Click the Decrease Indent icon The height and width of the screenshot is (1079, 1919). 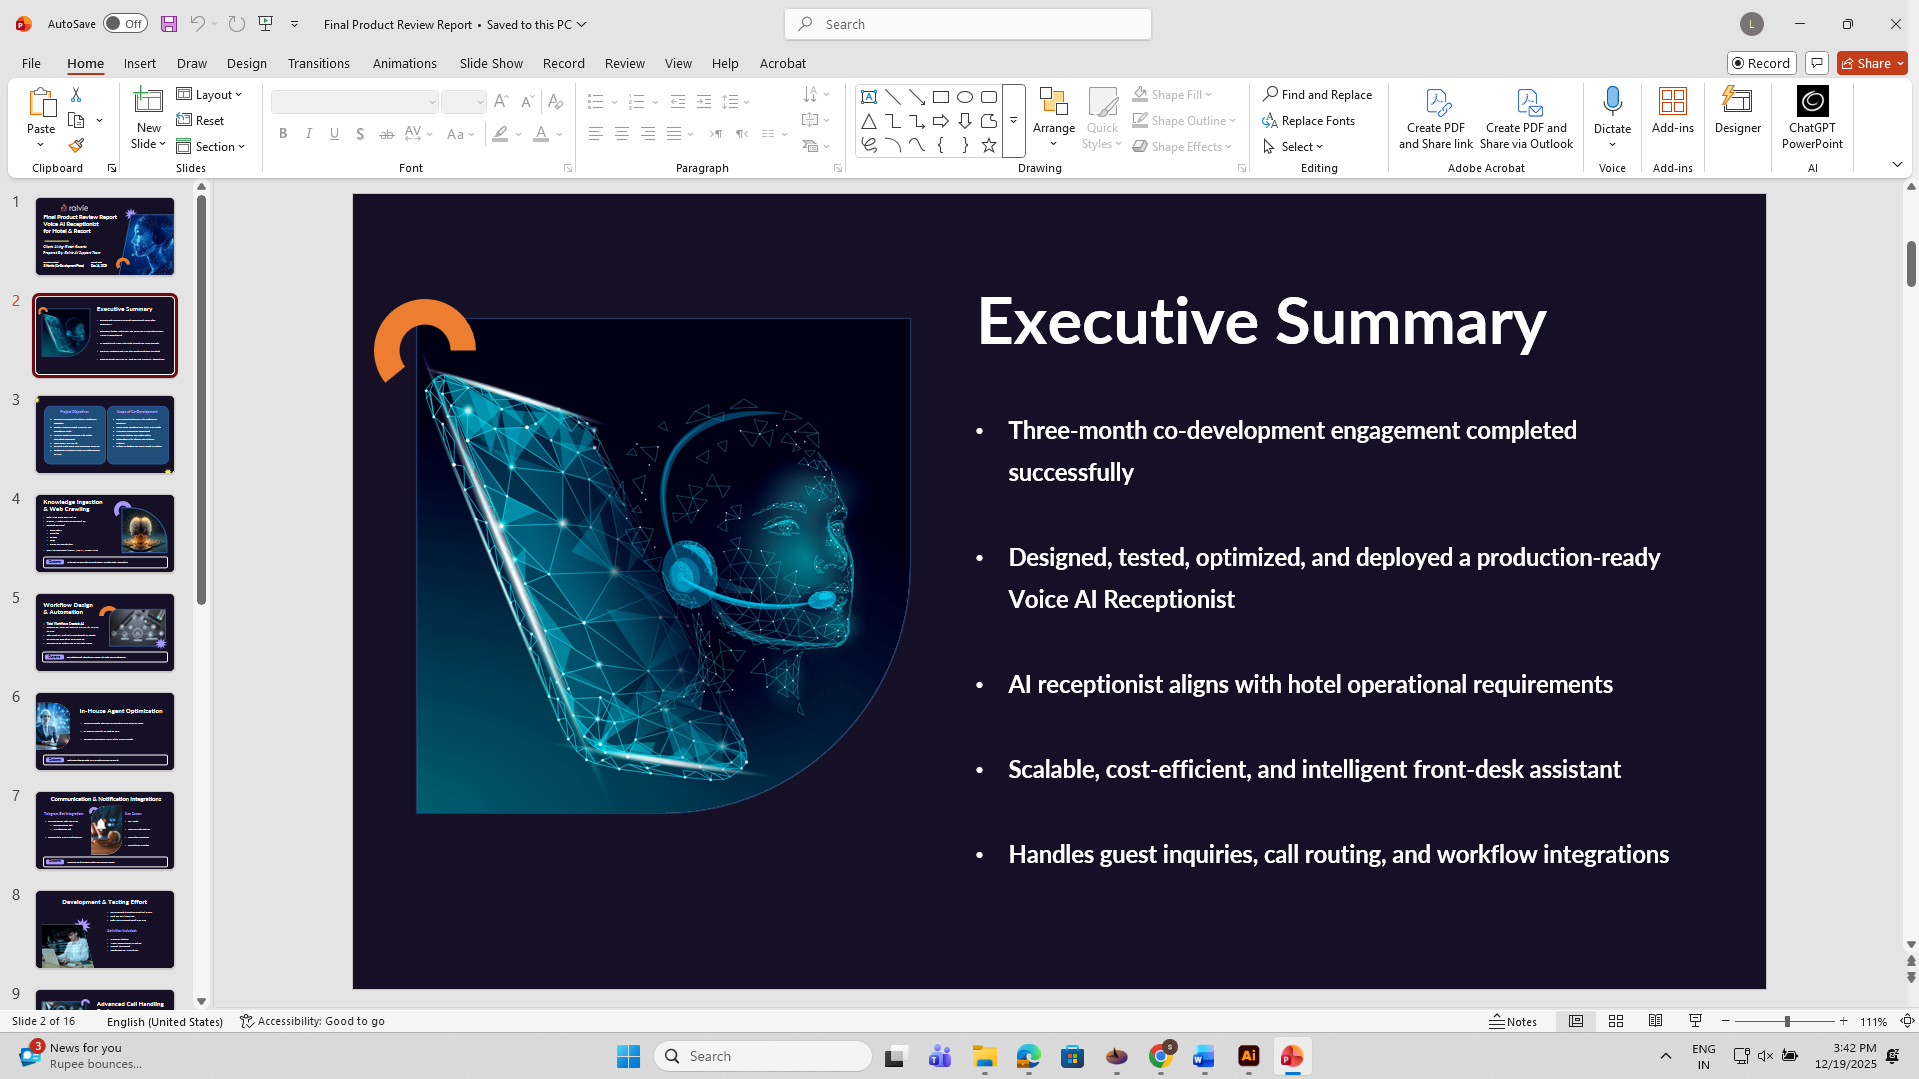[678, 102]
